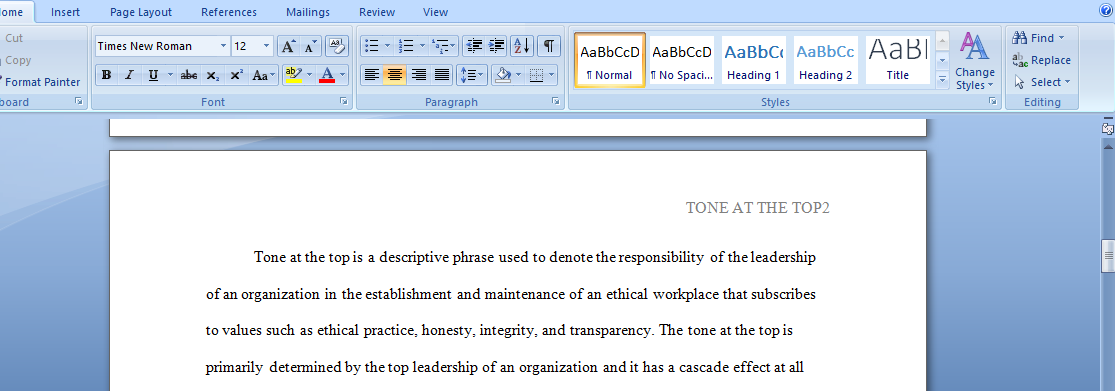Switch to the Page Layout tab
Screen dimensions: 1115x391
coord(141,12)
